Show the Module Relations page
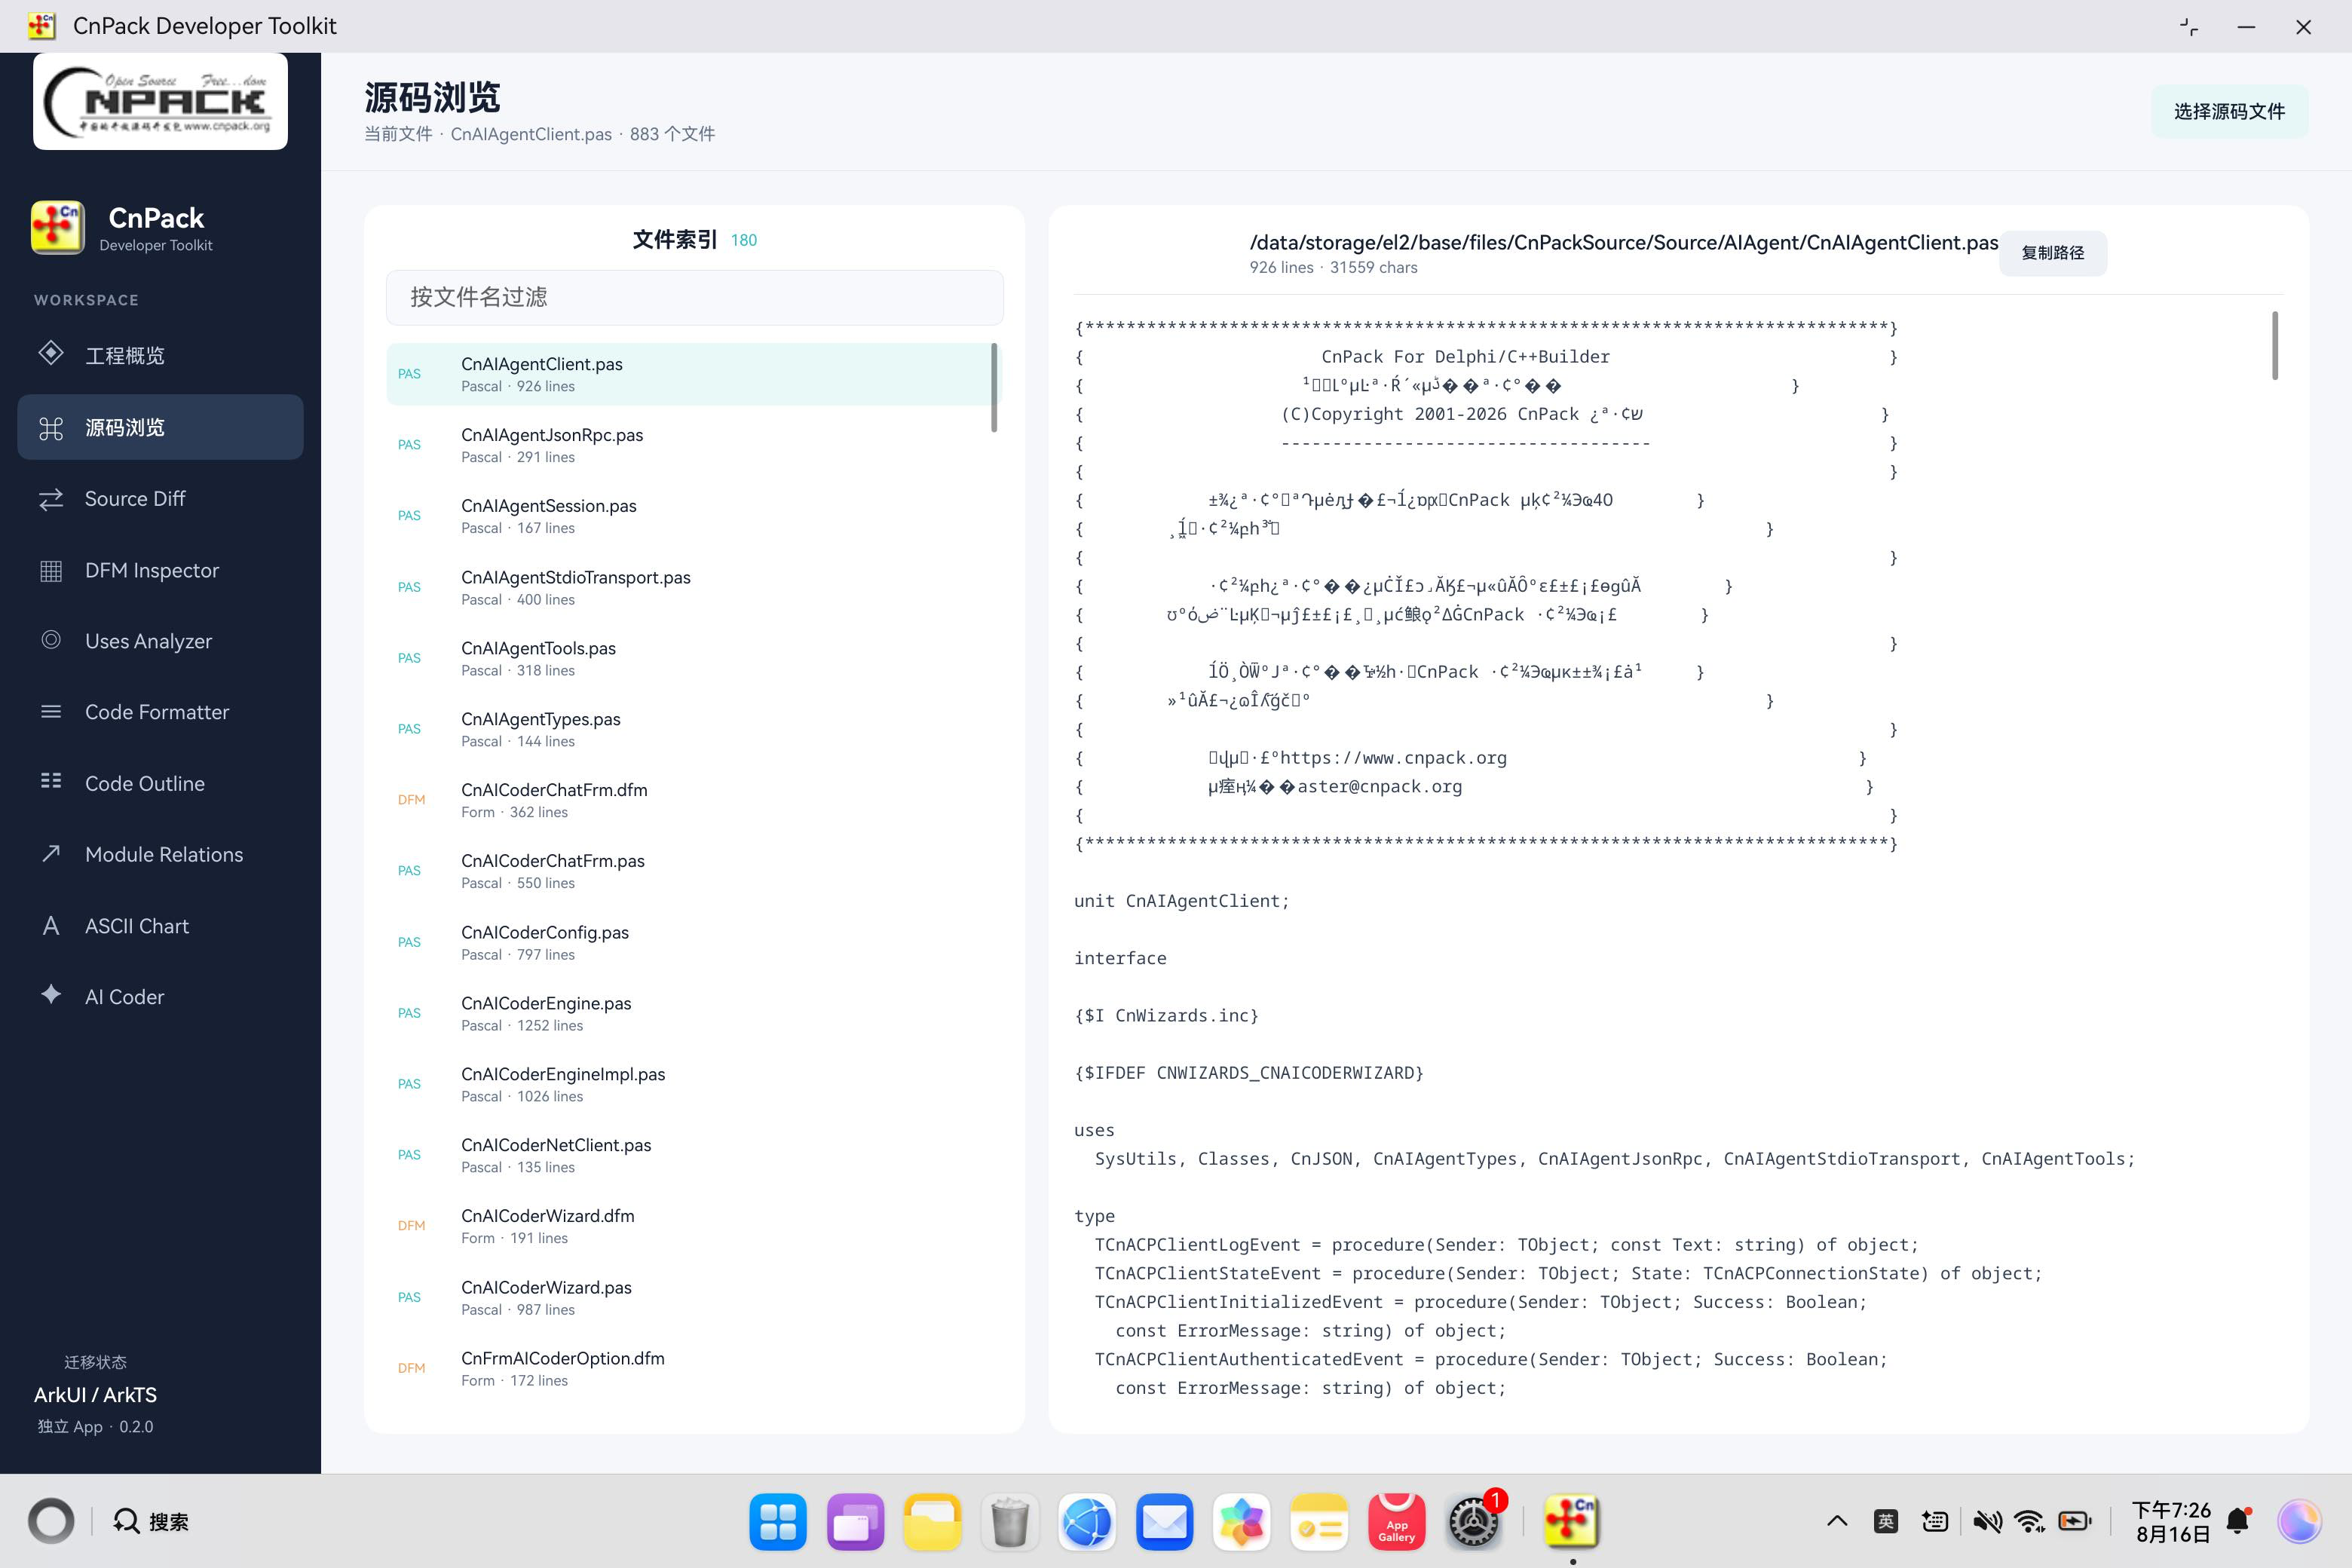The height and width of the screenshot is (1568, 2352). point(160,854)
